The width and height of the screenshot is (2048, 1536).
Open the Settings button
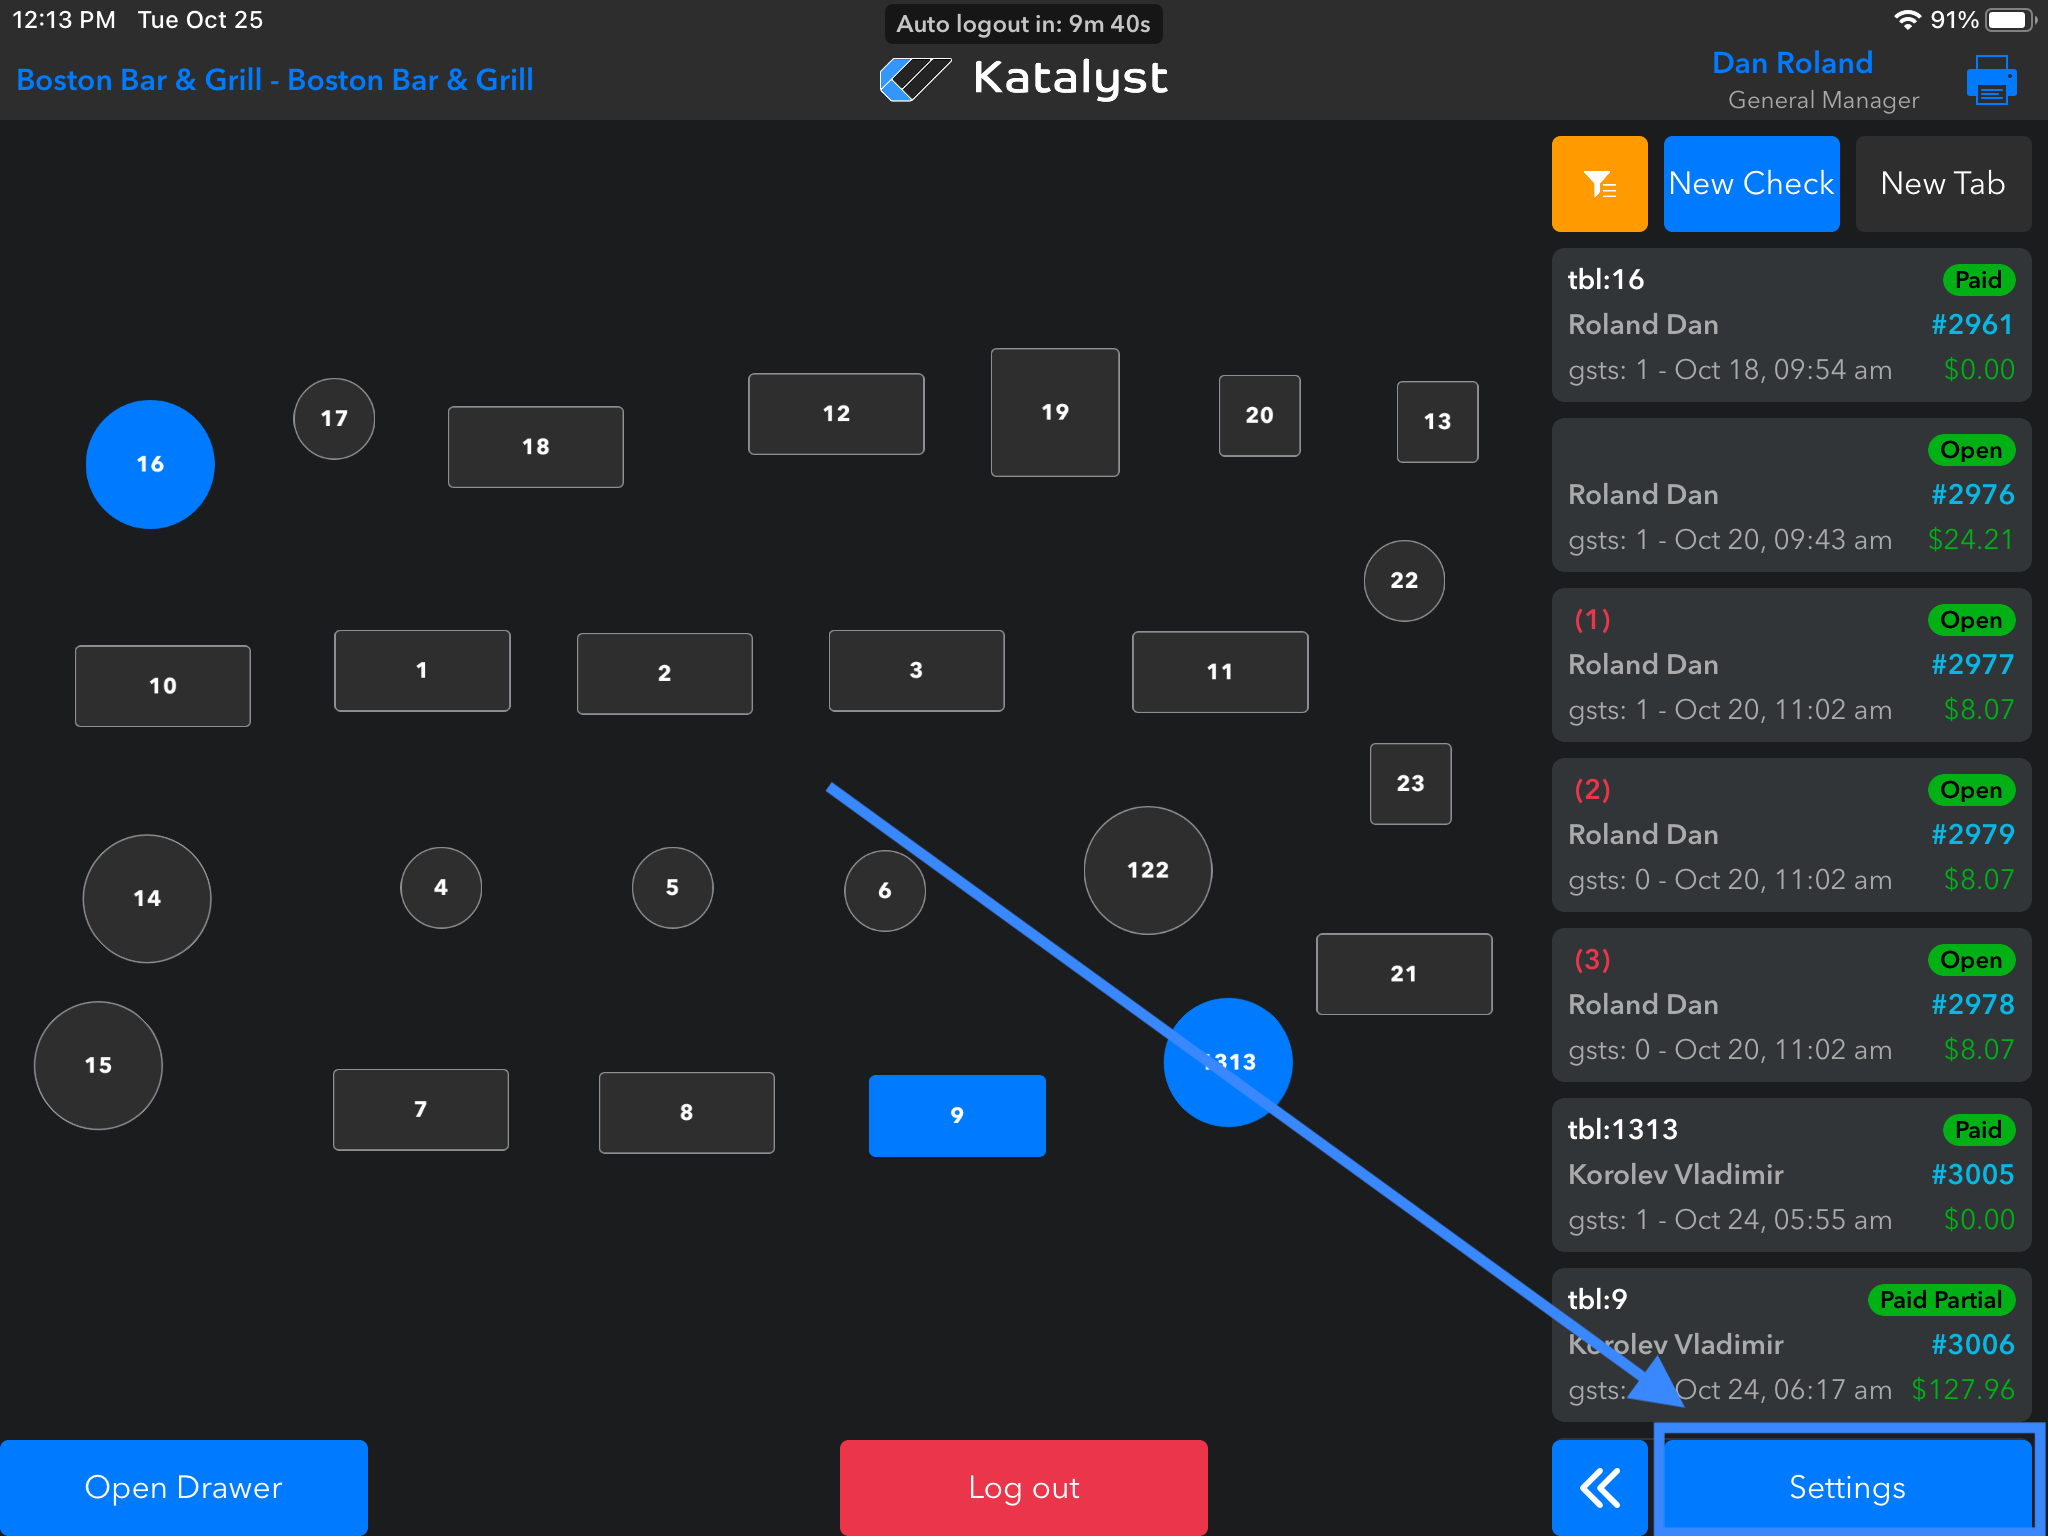[1846, 1487]
